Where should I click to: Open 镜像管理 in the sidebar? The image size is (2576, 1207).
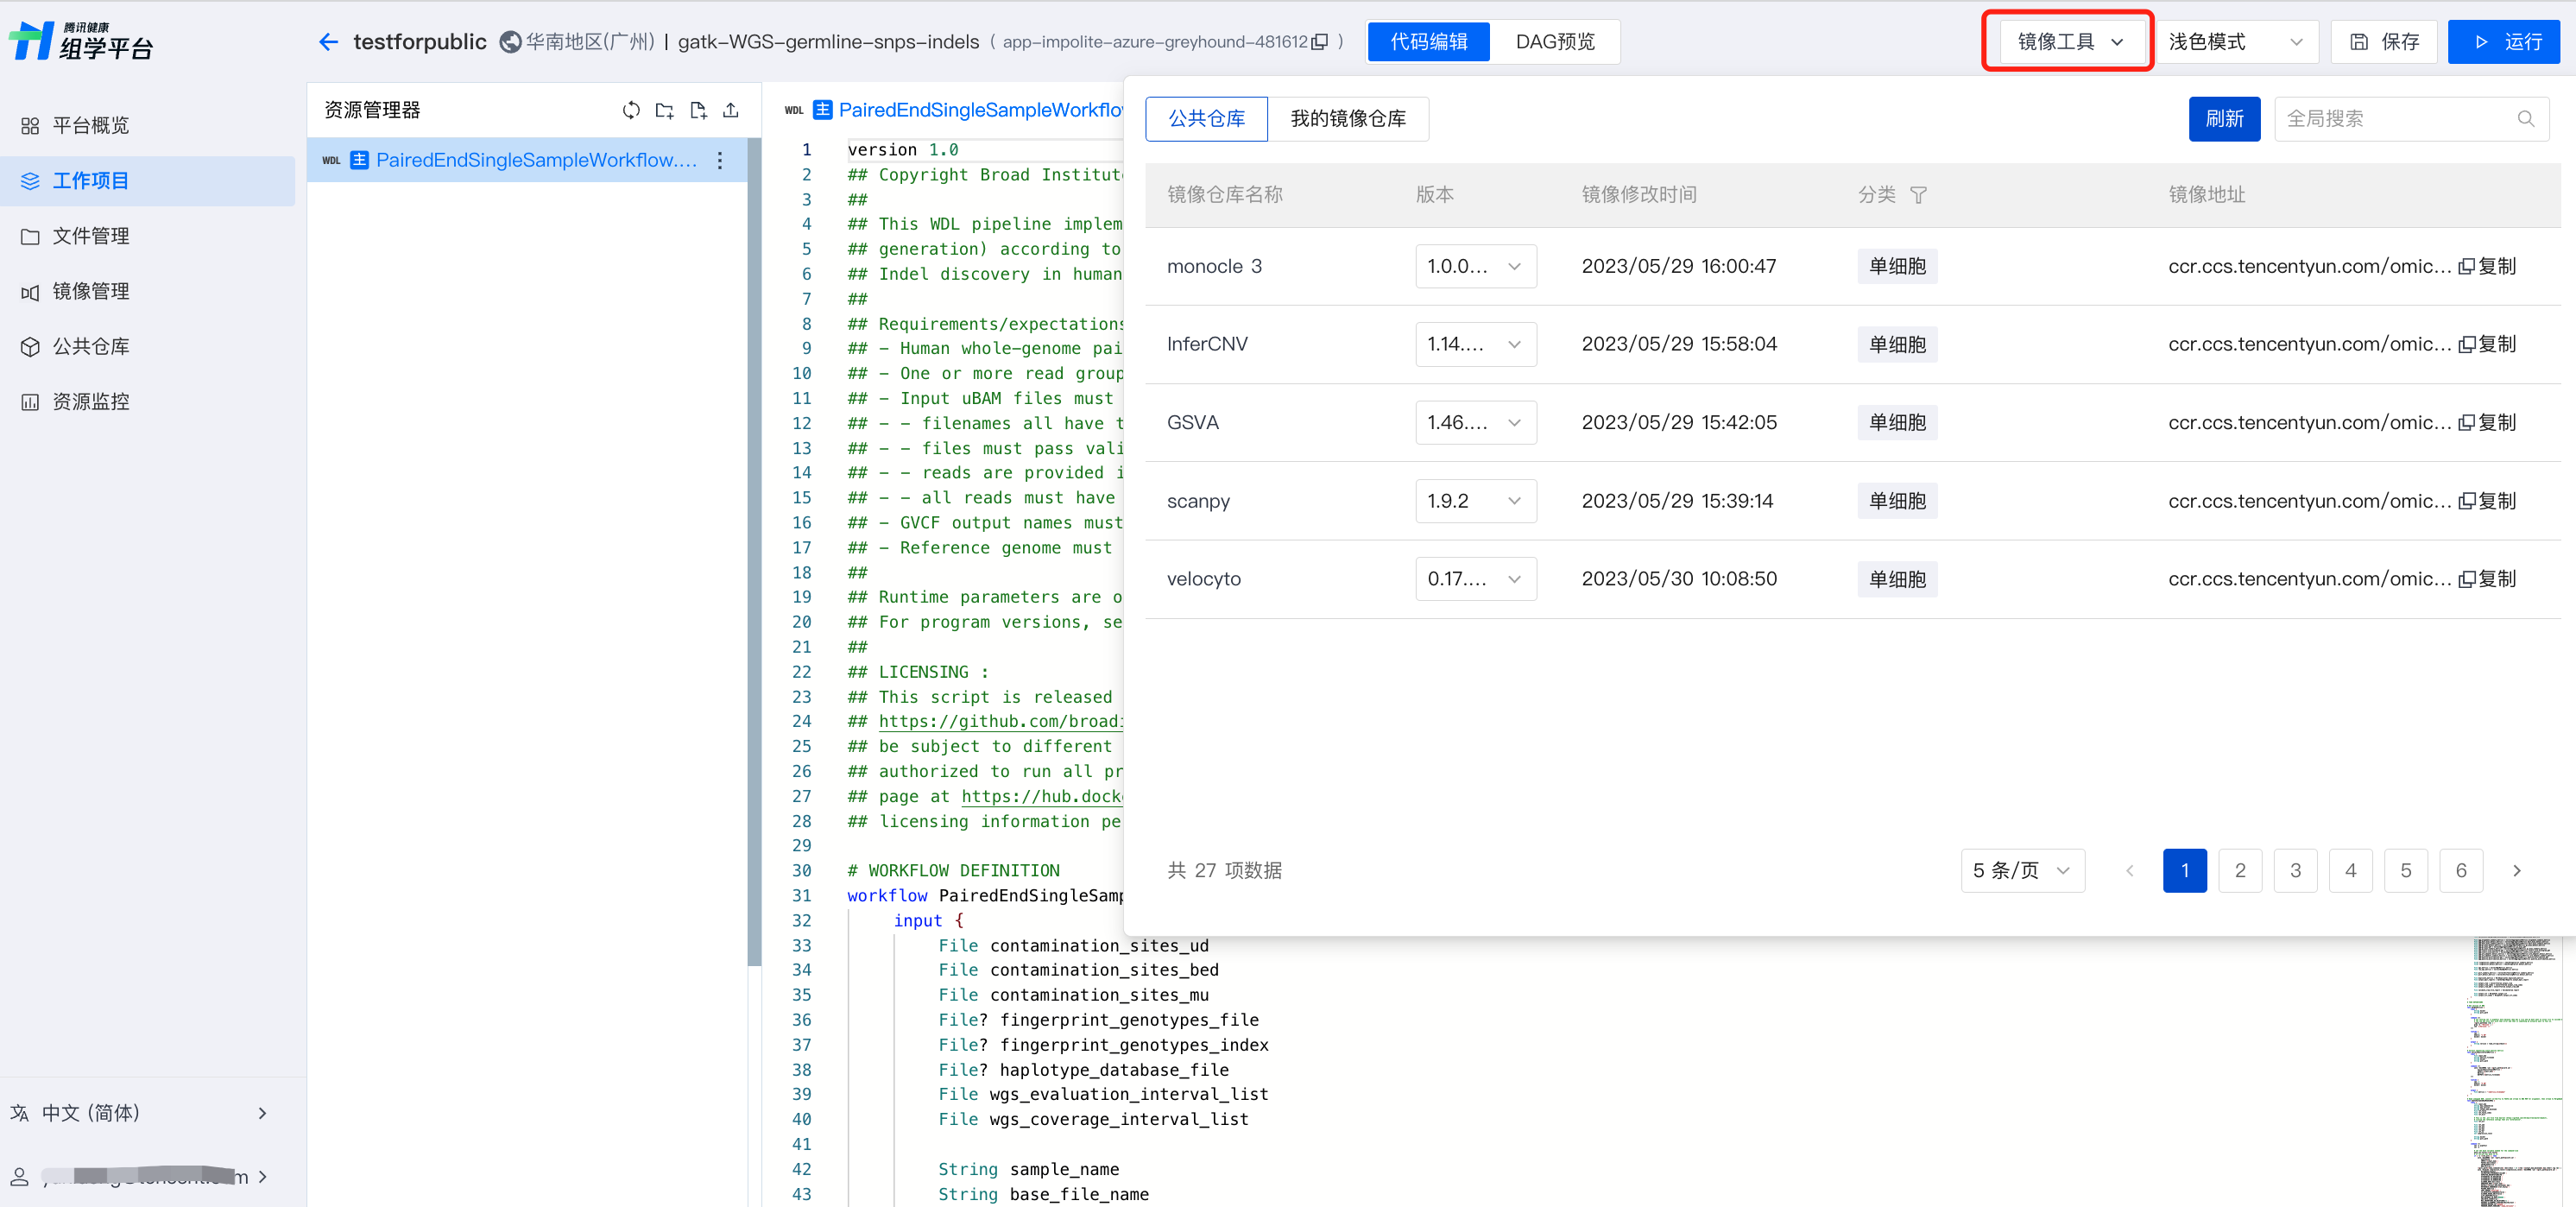click(x=148, y=291)
